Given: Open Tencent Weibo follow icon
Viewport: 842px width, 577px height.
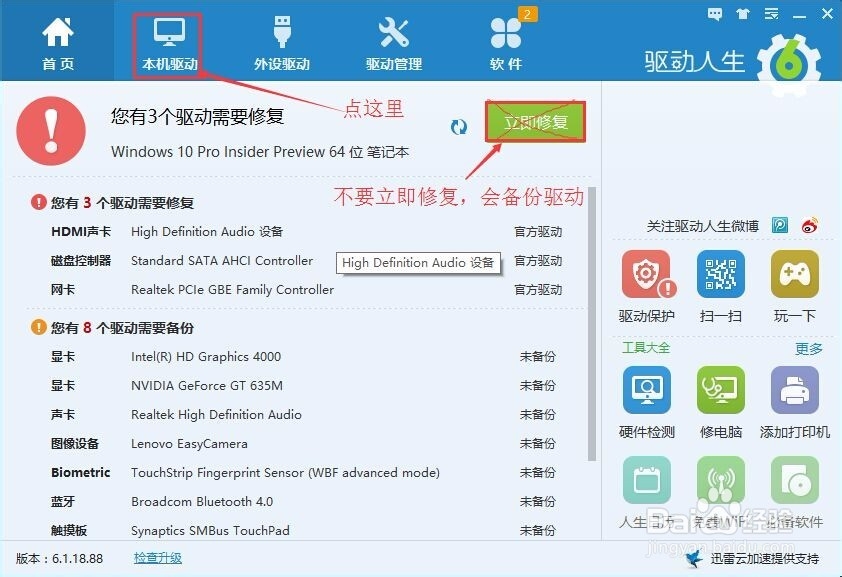Looking at the screenshot, I should click(780, 225).
